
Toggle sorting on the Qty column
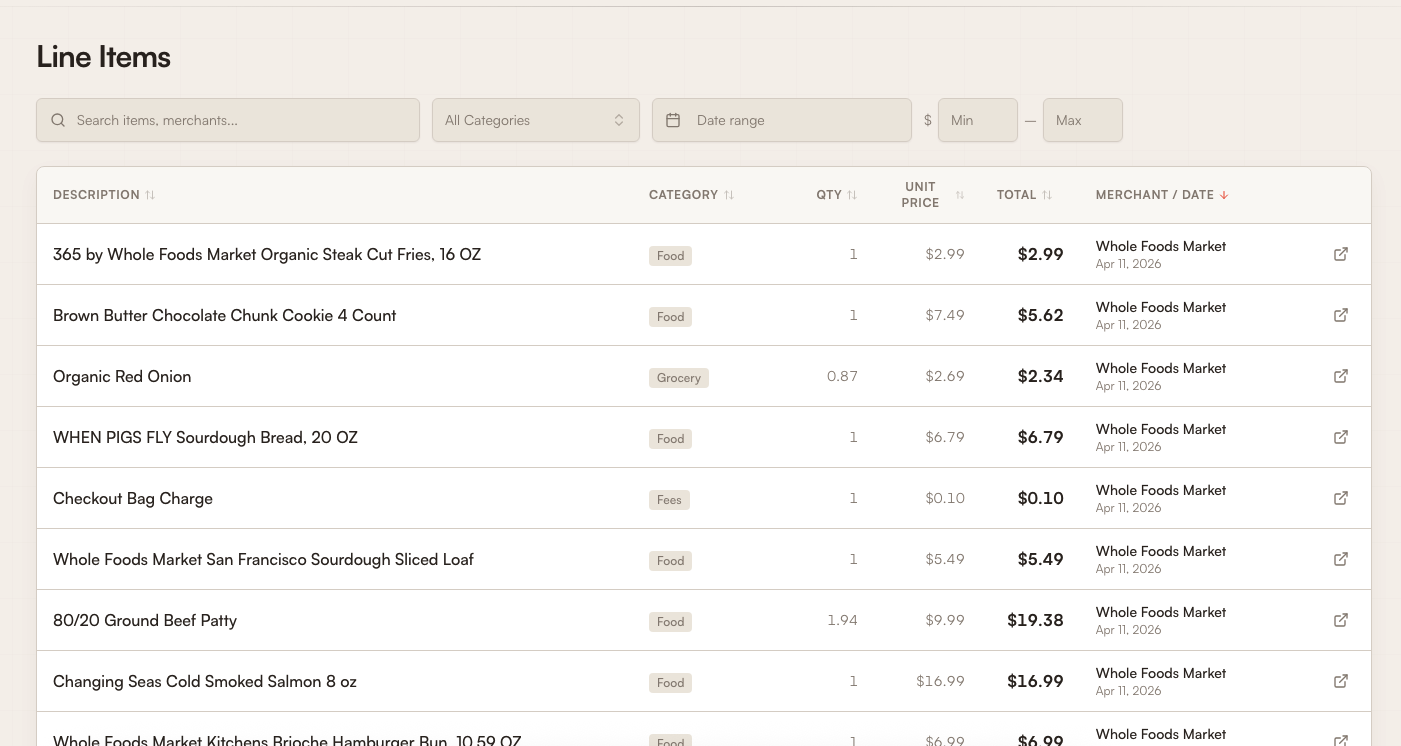[x=836, y=195]
